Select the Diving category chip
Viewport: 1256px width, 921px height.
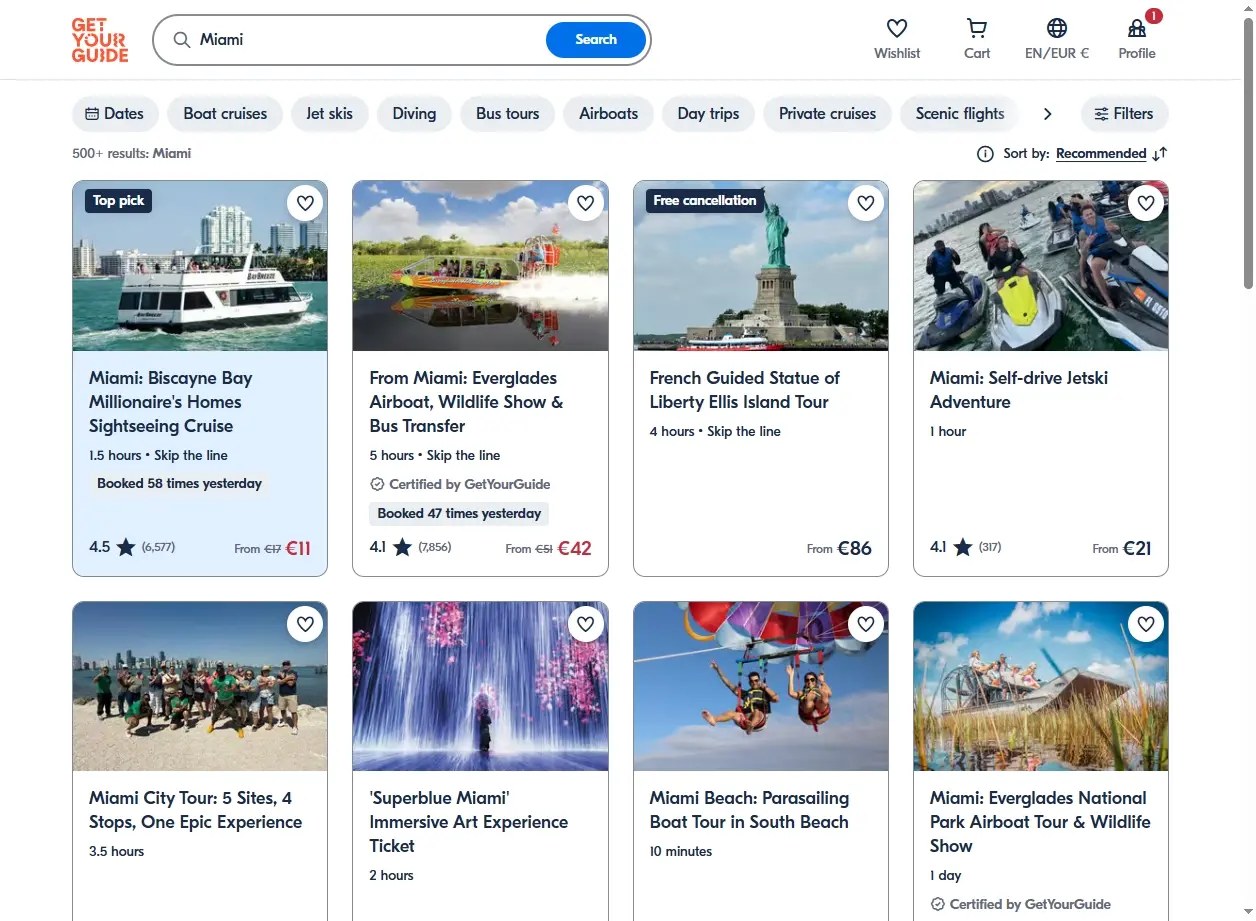(414, 114)
